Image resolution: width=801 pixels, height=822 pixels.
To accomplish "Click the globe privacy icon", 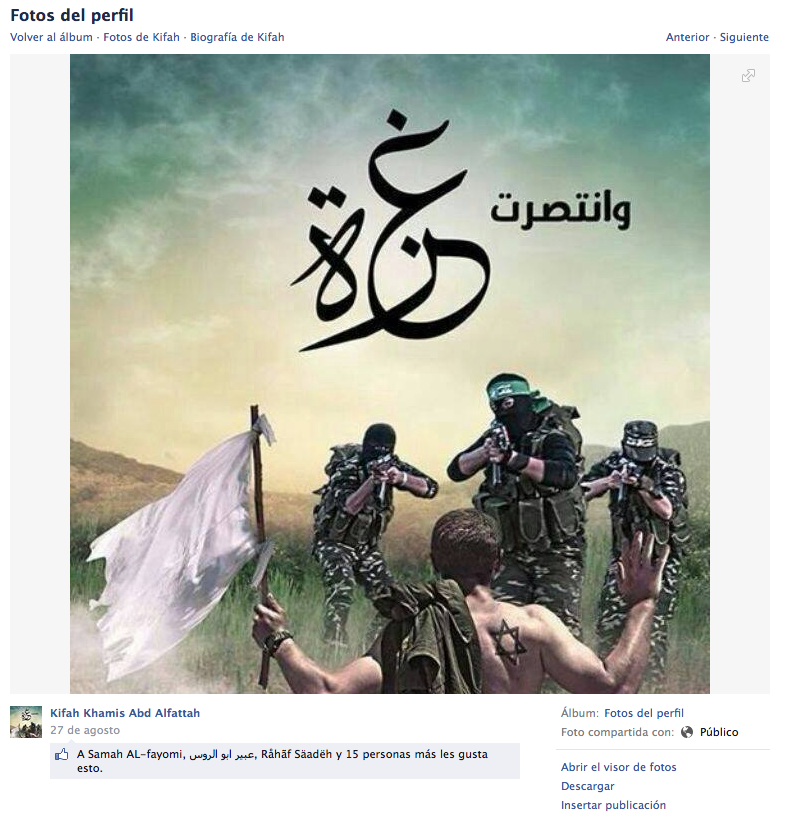I will pyautogui.click(x=687, y=732).
